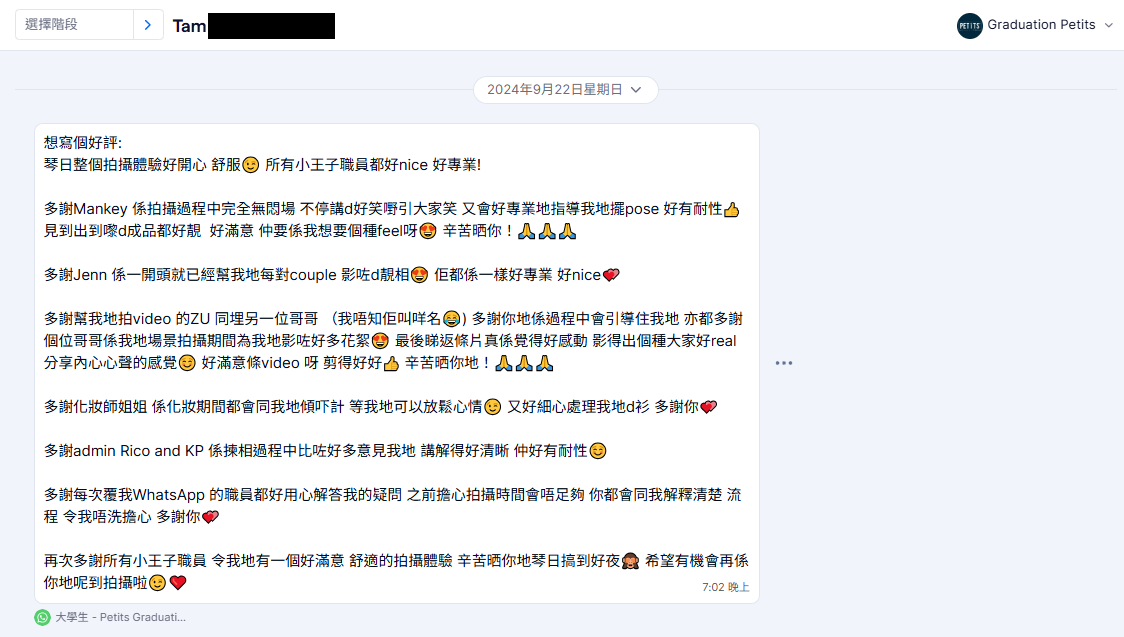Select the 想寫個好評 opening line

[x=83, y=143]
